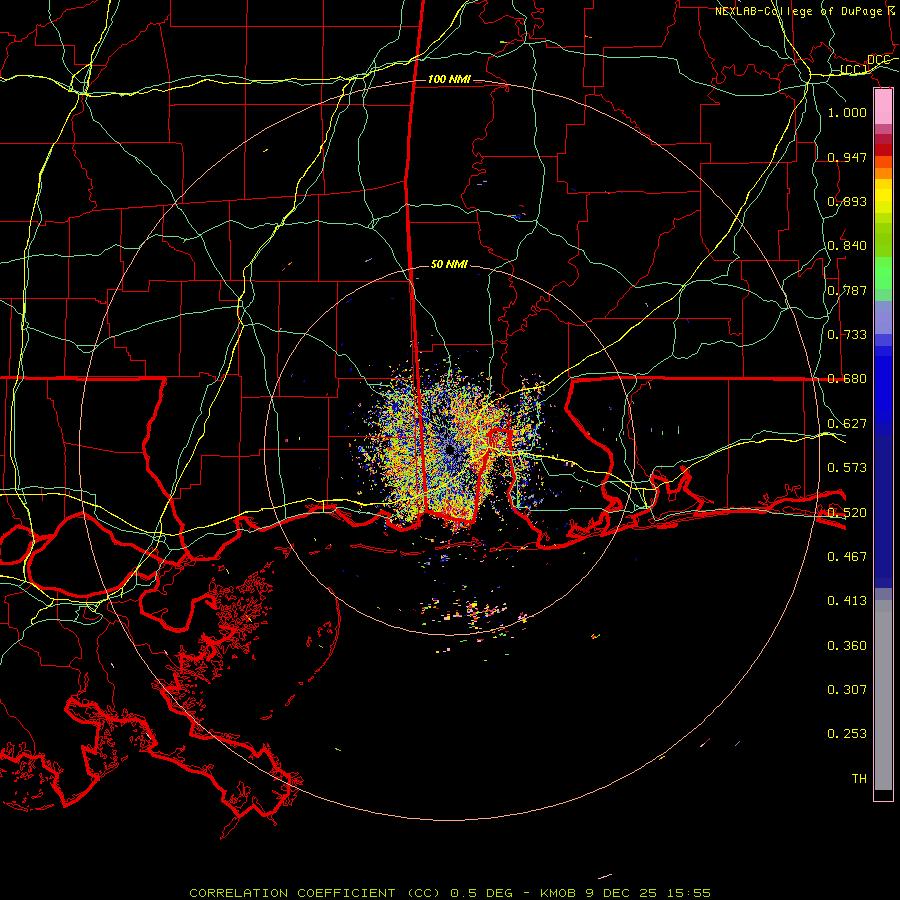Select the 0.787 legend value
The width and height of the screenshot is (900, 900).
click(x=847, y=290)
